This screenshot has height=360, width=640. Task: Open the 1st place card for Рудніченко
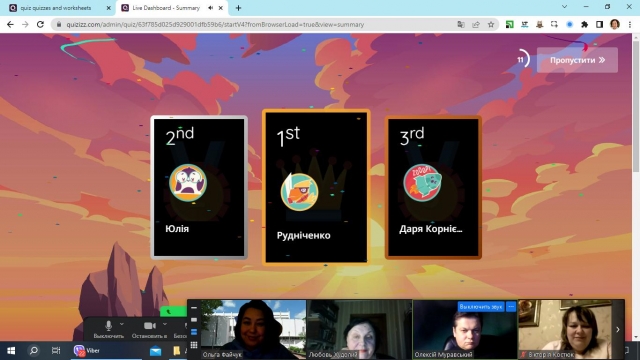click(x=316, y=187)
